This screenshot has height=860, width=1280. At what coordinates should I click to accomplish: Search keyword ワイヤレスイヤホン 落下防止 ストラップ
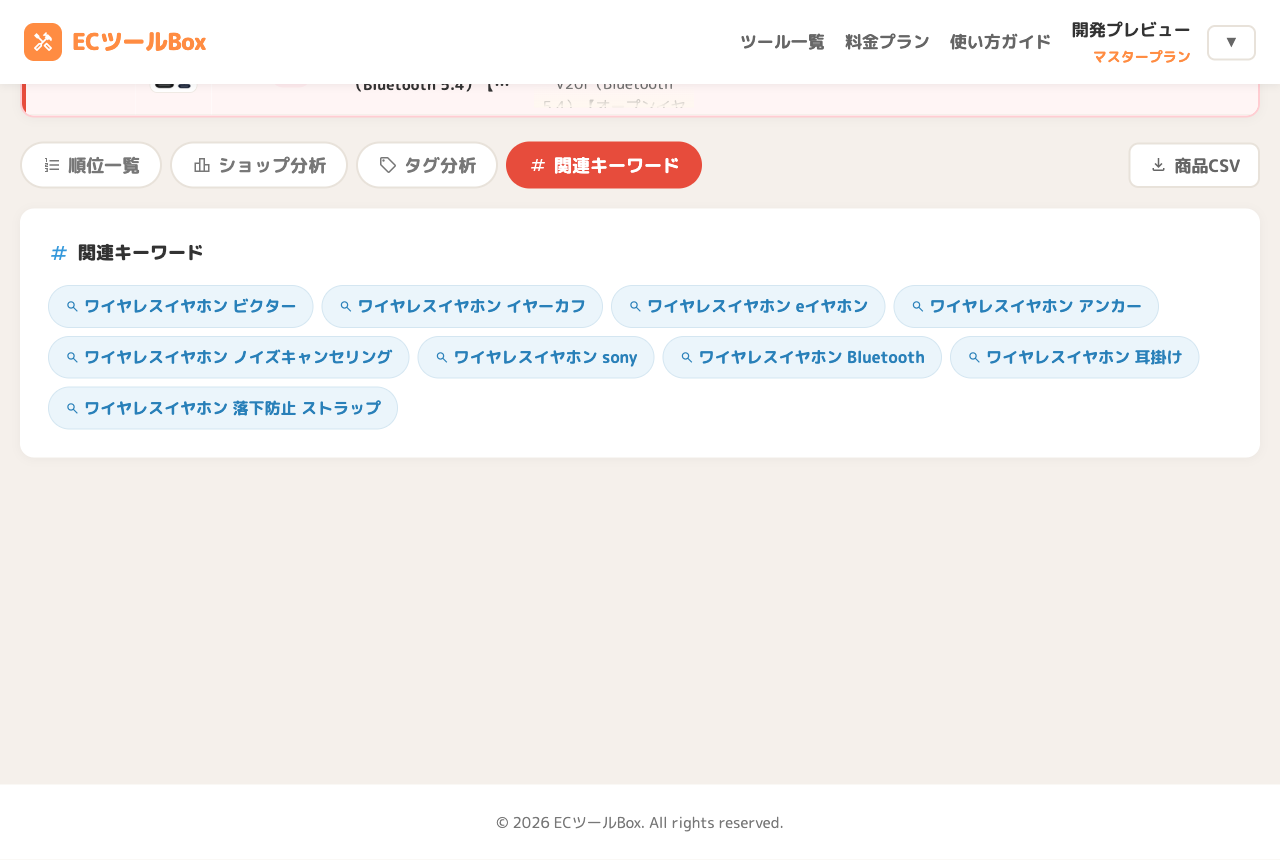223,408
